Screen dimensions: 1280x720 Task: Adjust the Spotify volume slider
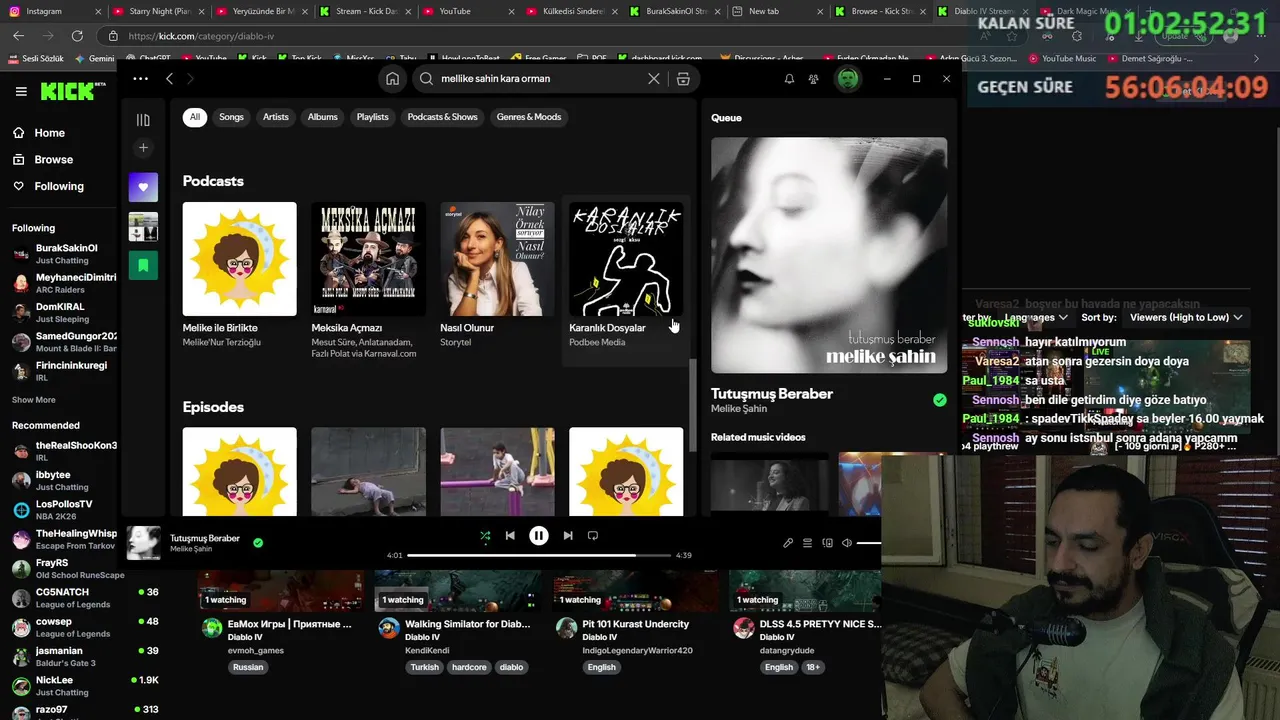[x=869, y=543]
